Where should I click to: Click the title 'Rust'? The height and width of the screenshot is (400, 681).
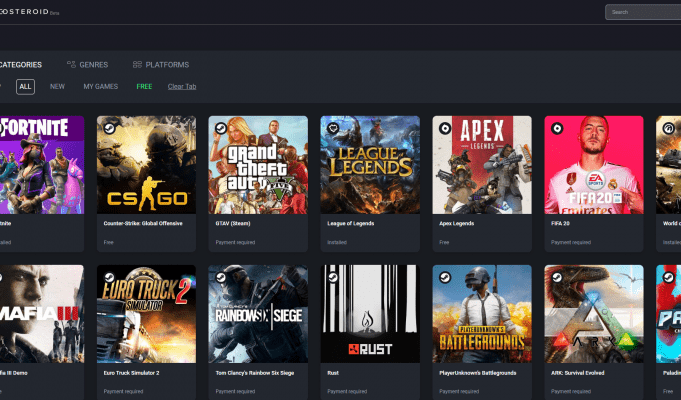click(333, 373)
